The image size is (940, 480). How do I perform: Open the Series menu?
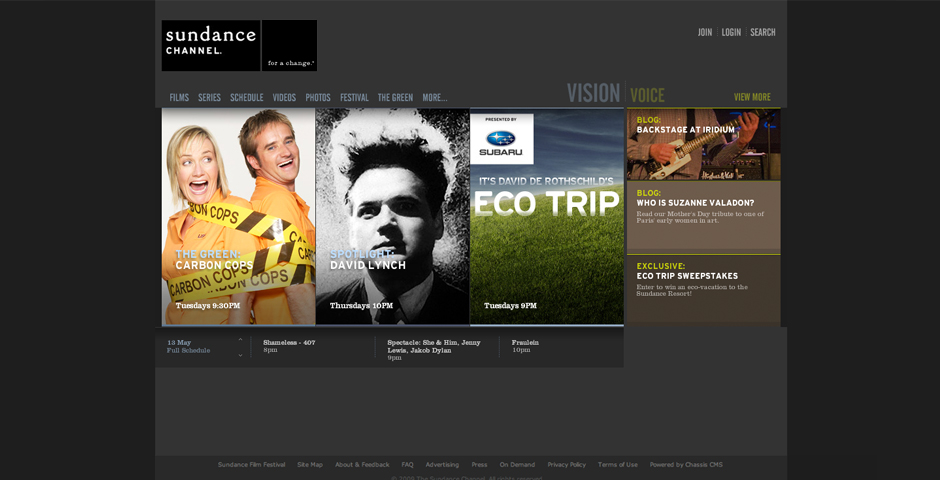(x=209, y=98)
